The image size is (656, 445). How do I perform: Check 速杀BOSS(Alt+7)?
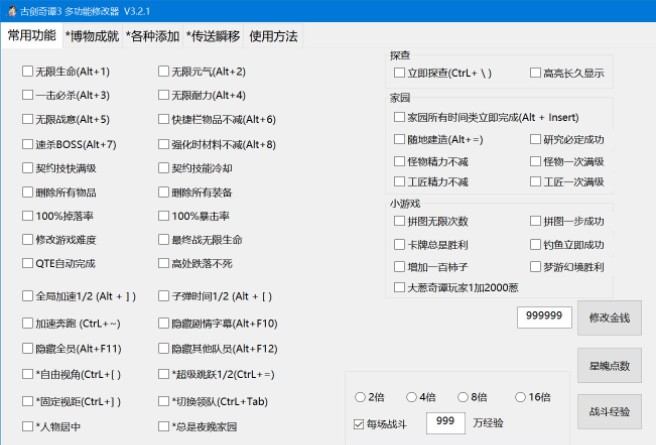(28, 144)
